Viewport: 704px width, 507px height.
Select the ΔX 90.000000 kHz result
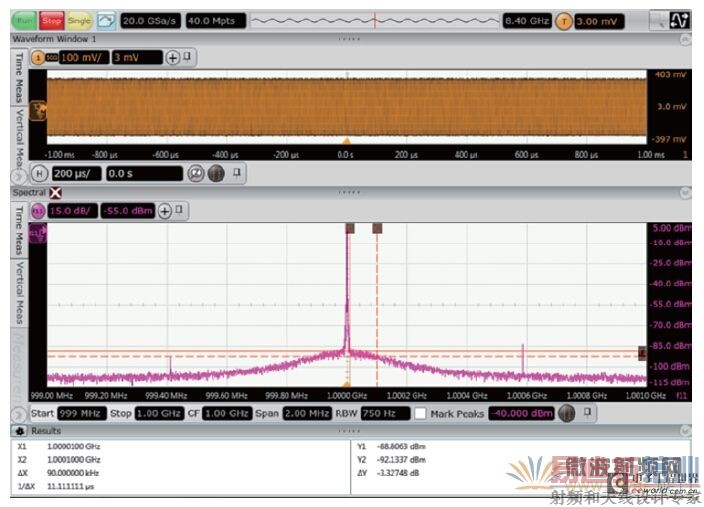click(58, 473)
